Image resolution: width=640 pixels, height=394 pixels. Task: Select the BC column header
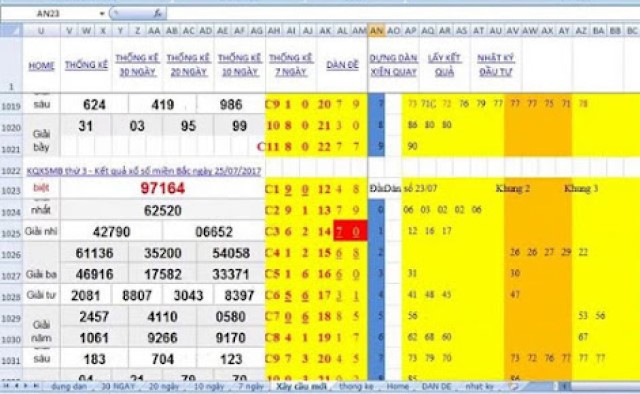(632, 31)
